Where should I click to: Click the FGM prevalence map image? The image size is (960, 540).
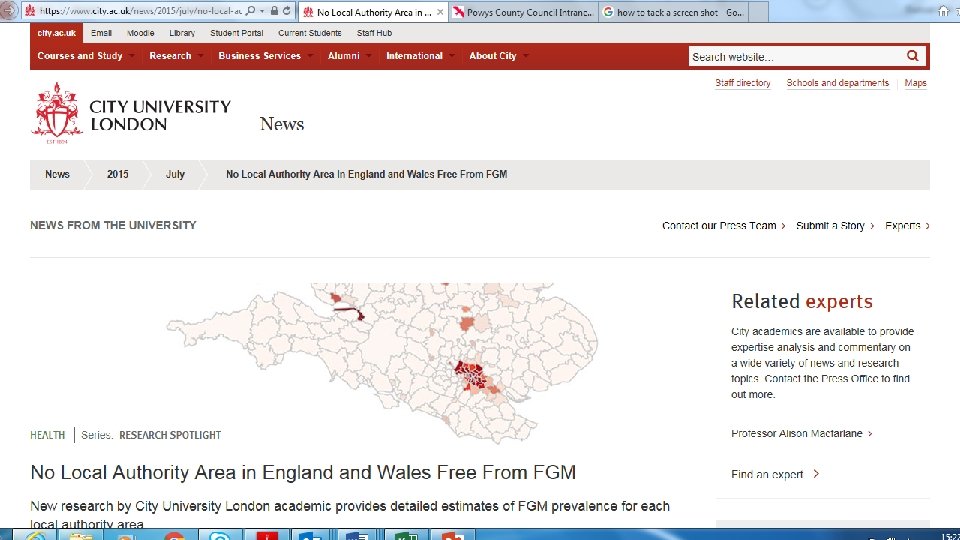tap(381, 362)
